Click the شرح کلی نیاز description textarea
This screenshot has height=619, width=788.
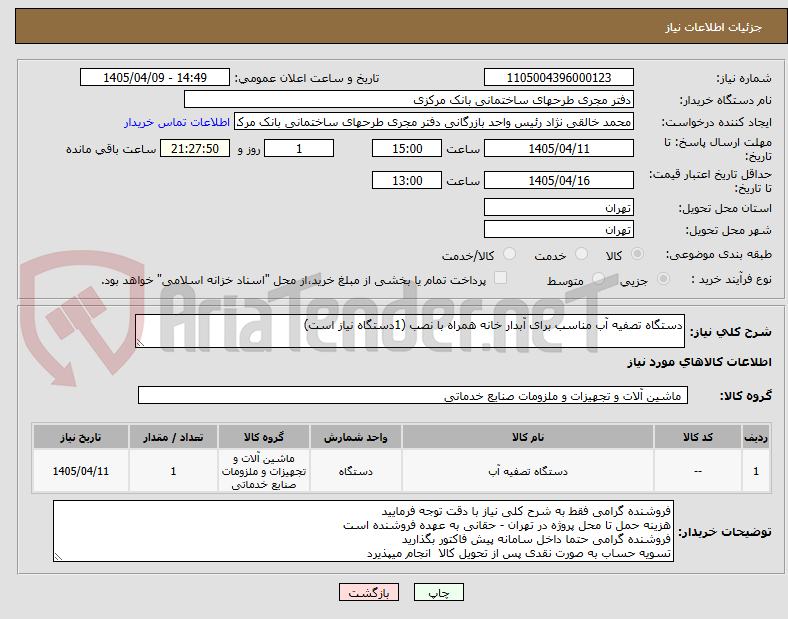pyautogui.click(x=410, y=331)
